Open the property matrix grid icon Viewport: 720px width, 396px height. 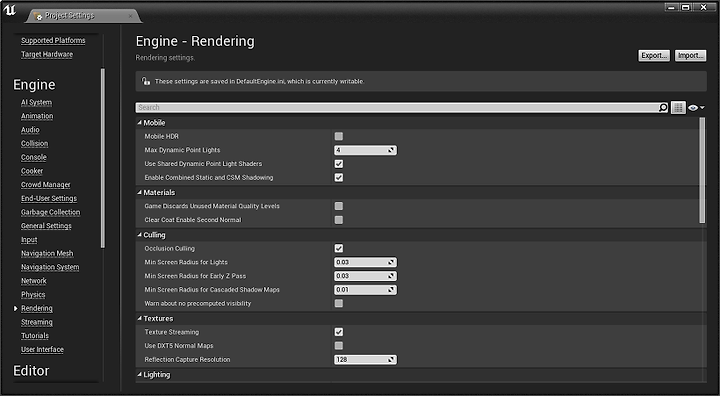[x=678, y=107]
